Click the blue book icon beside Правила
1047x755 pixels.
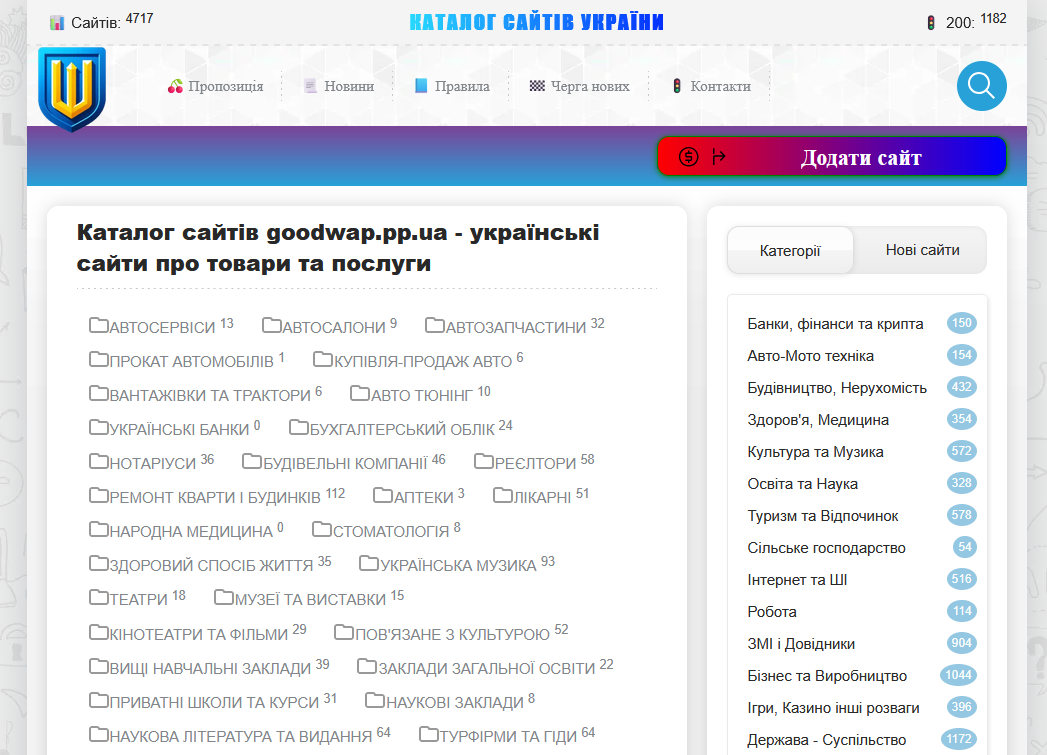(421, 85)
